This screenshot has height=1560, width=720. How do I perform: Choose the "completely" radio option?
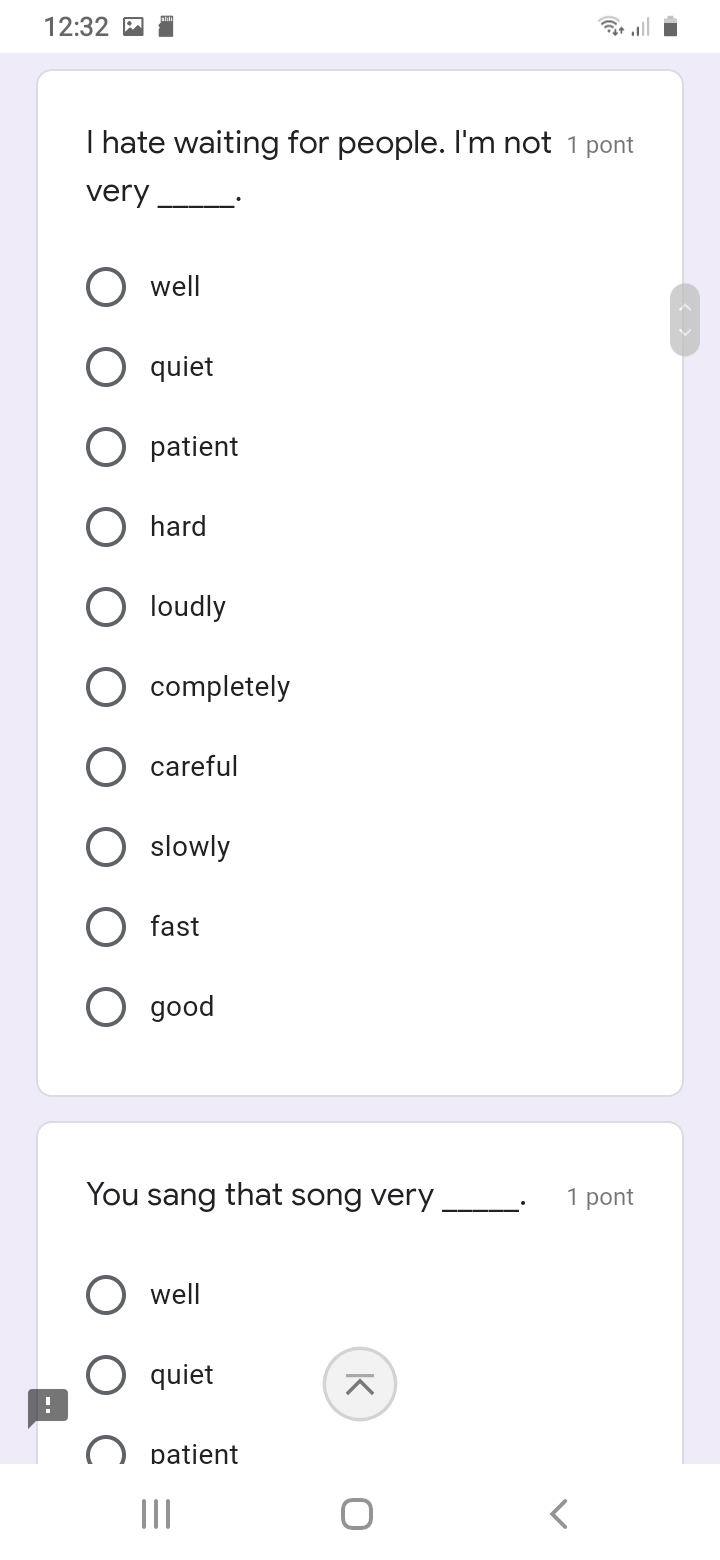106,687
